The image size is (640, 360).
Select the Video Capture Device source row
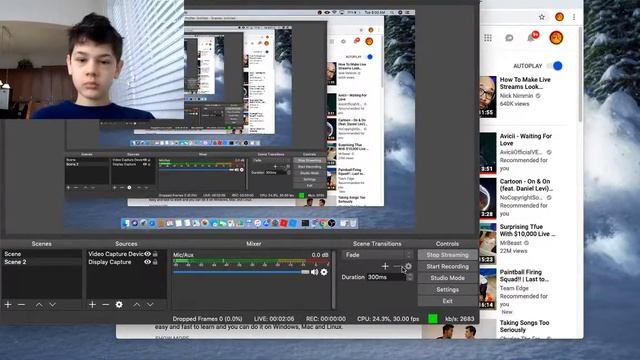[x=126, y=254]
